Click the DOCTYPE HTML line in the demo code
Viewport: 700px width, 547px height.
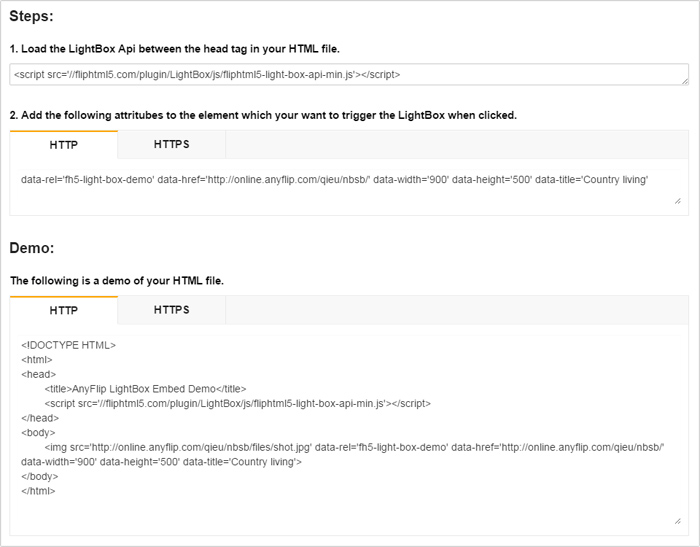pyautogui.click(x=69, y=345)
